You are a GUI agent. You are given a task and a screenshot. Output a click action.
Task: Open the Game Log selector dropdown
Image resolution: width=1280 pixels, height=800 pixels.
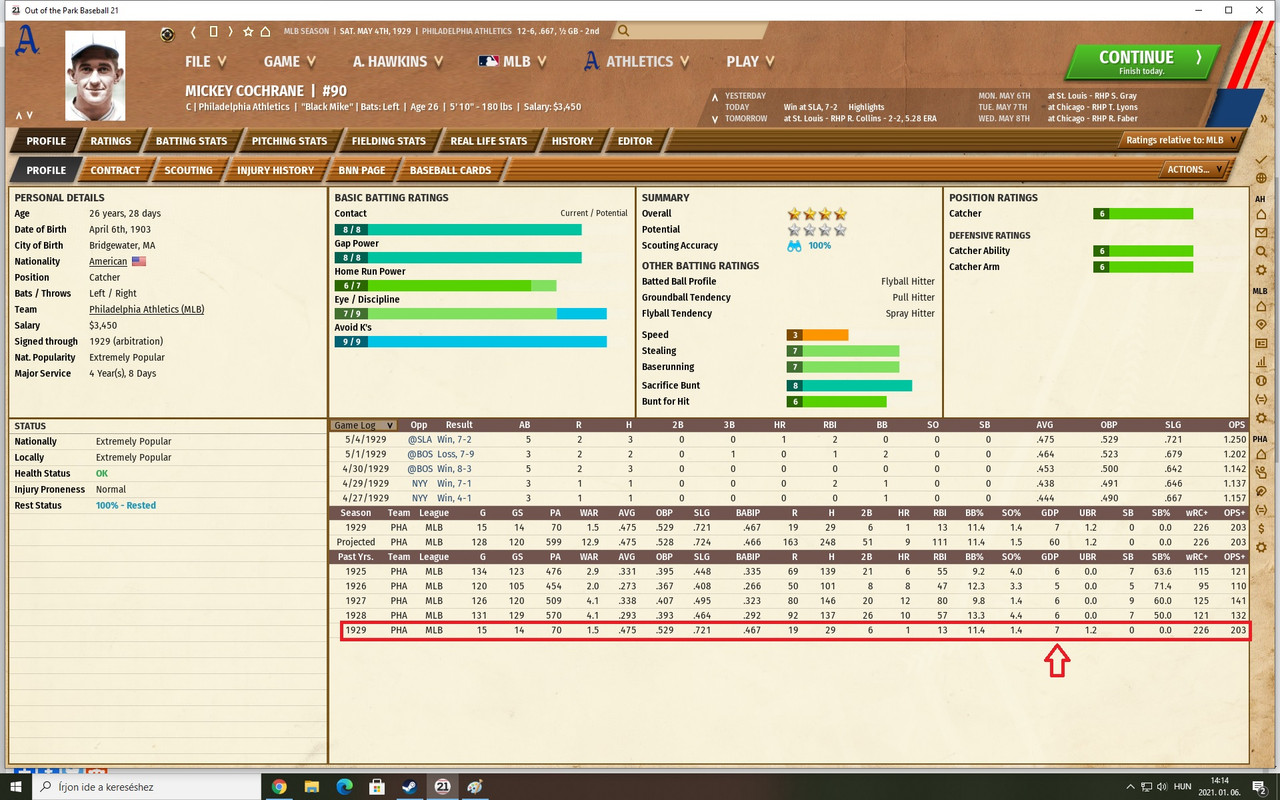364,425
